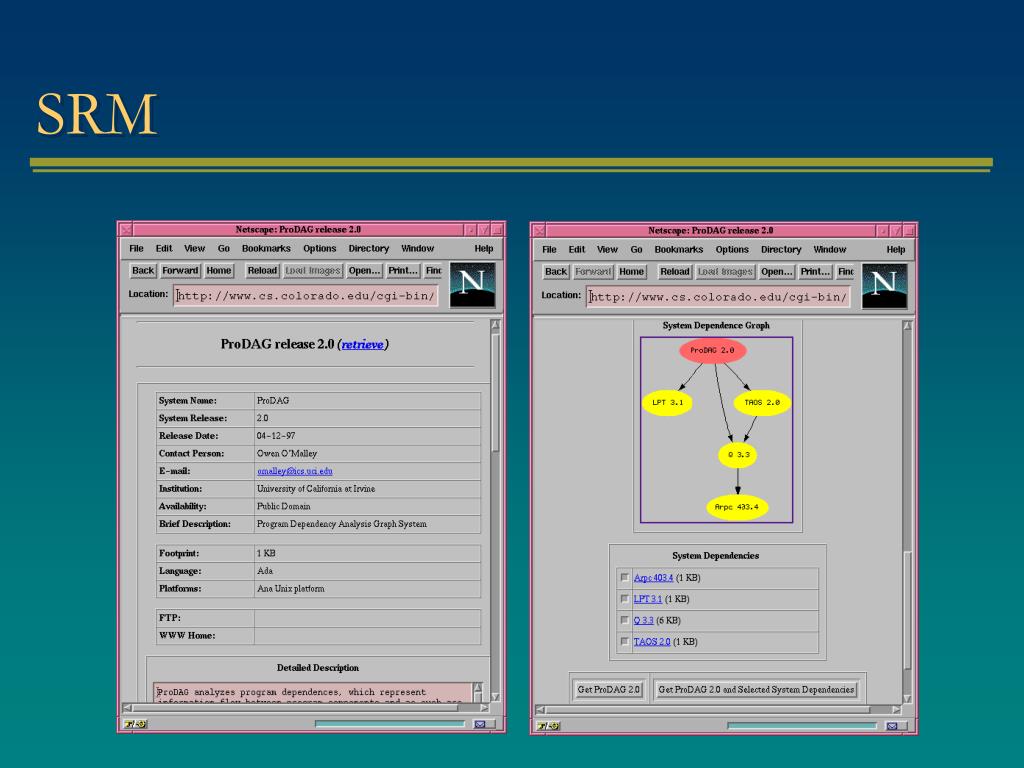The width and height of the screenshot is (1024, 768).
Task: Click Get ProDAG 2.0 and Selected System Dependencies
Action: tap(756, 690)
